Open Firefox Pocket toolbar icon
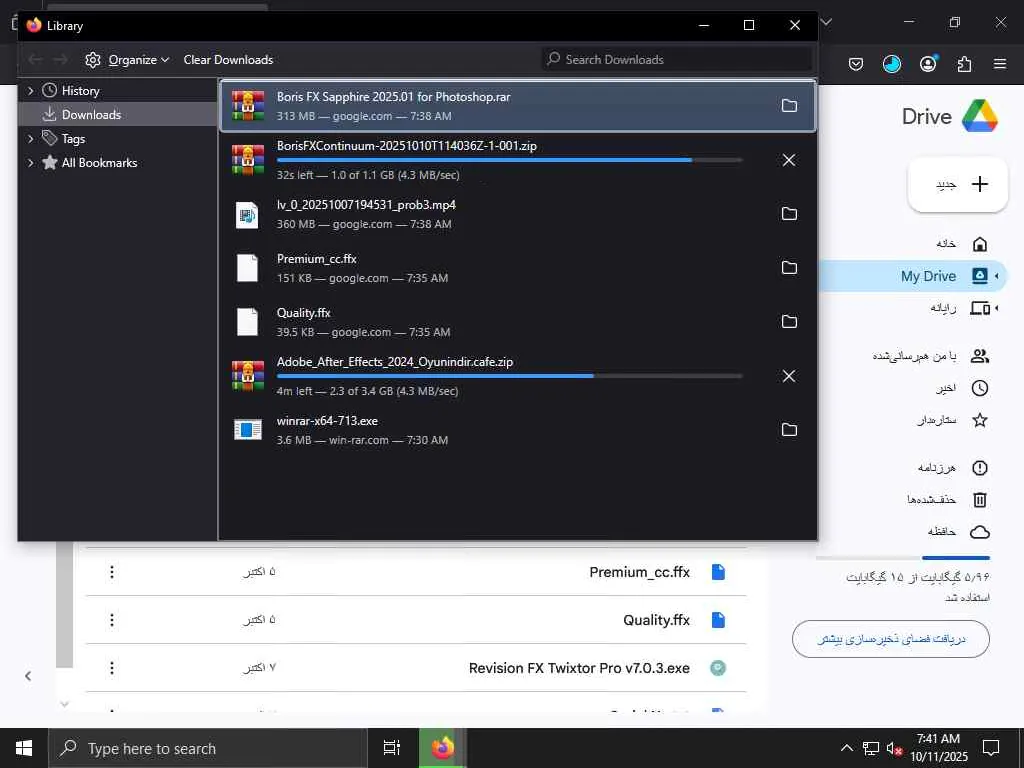The image size is (1024, 768). [856, 64]
